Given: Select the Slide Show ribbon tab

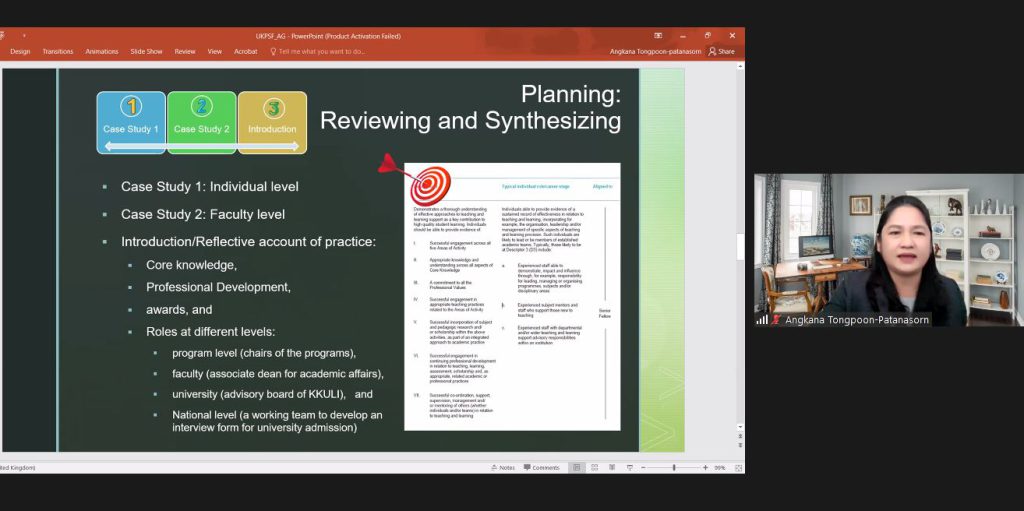Looking at the screenshot, I should pos(146,51).
